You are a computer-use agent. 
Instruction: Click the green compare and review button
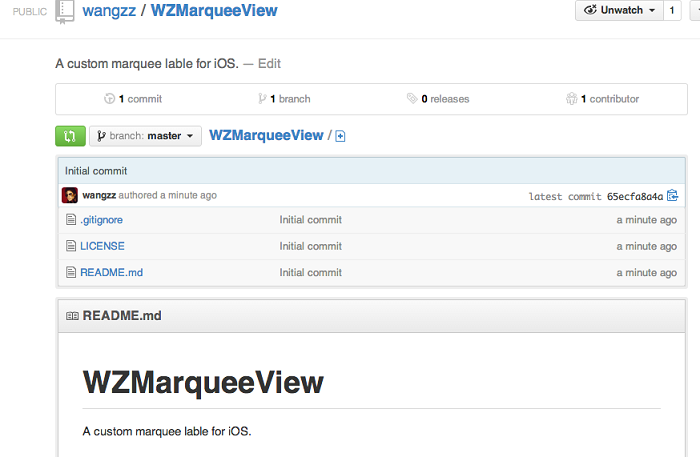[x=70, y=136]
